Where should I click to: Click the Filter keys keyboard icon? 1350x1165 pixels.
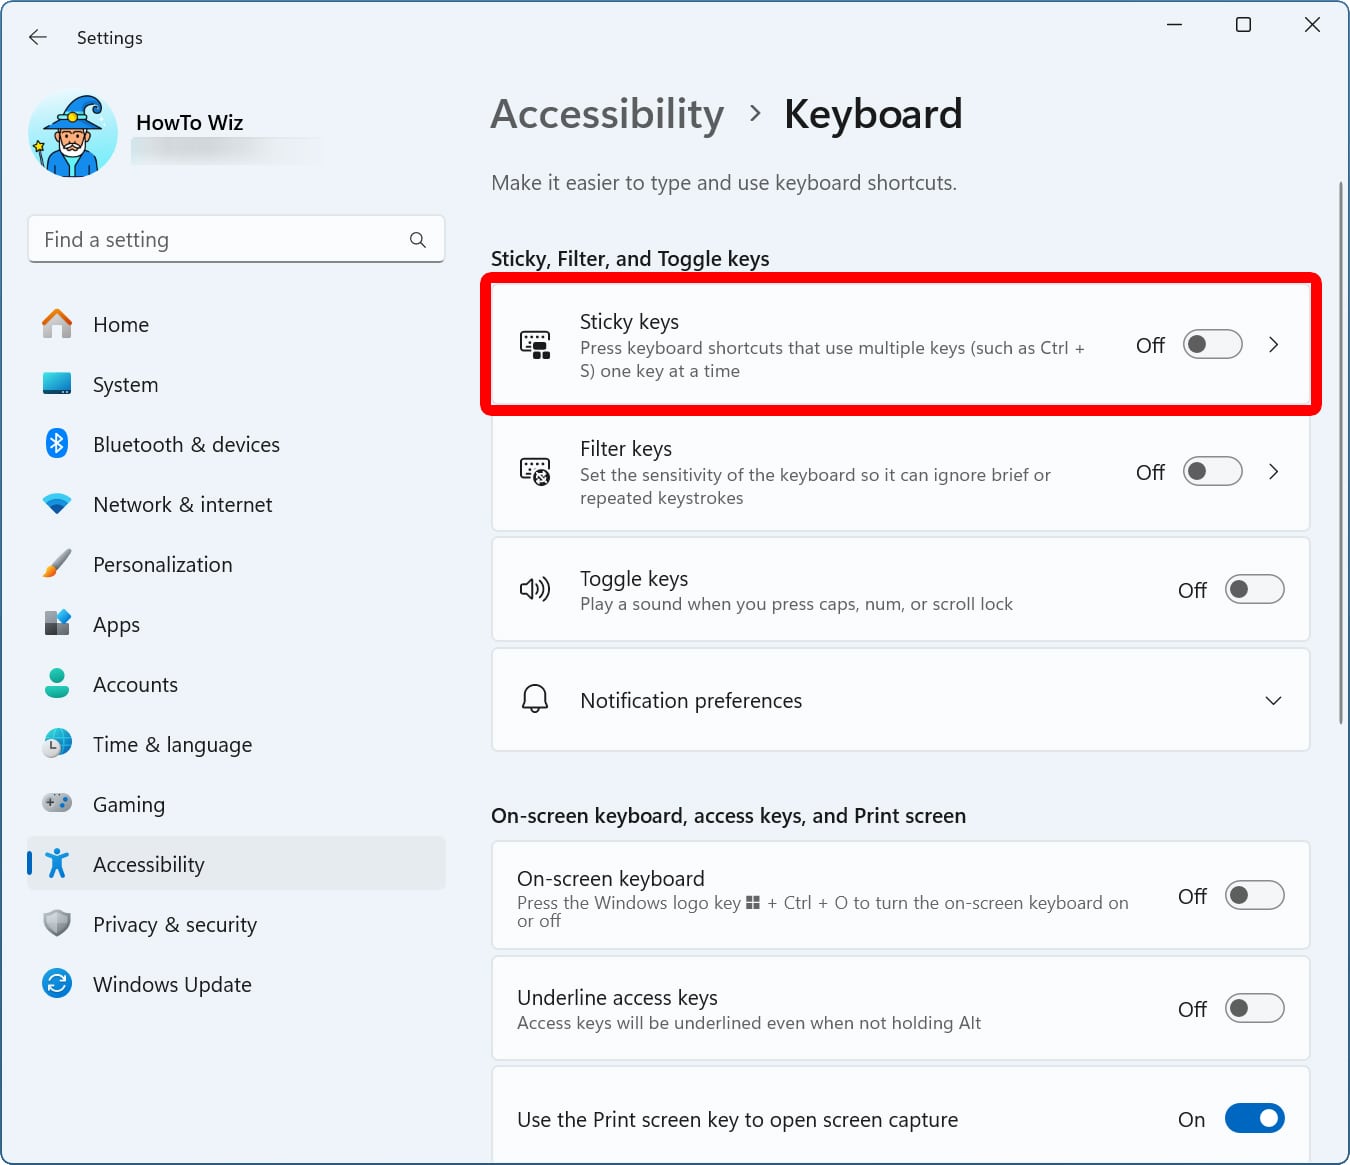(536, 471)
